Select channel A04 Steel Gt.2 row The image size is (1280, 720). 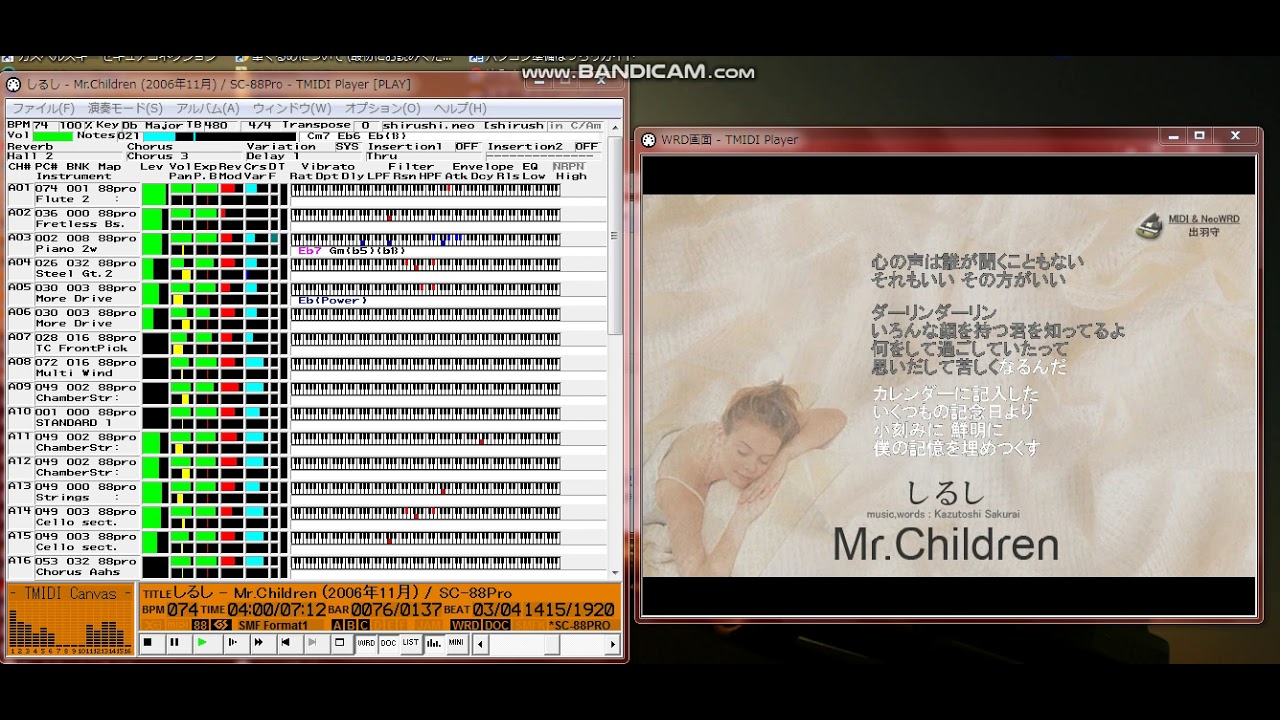click(72, 268)
